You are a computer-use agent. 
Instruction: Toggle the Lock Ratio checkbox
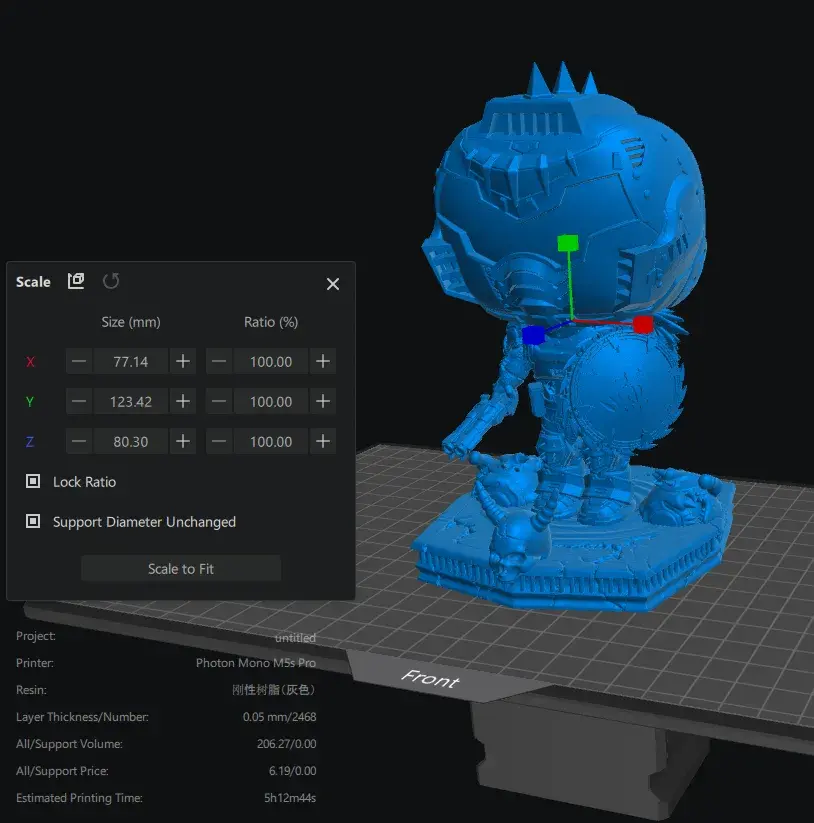33,481
